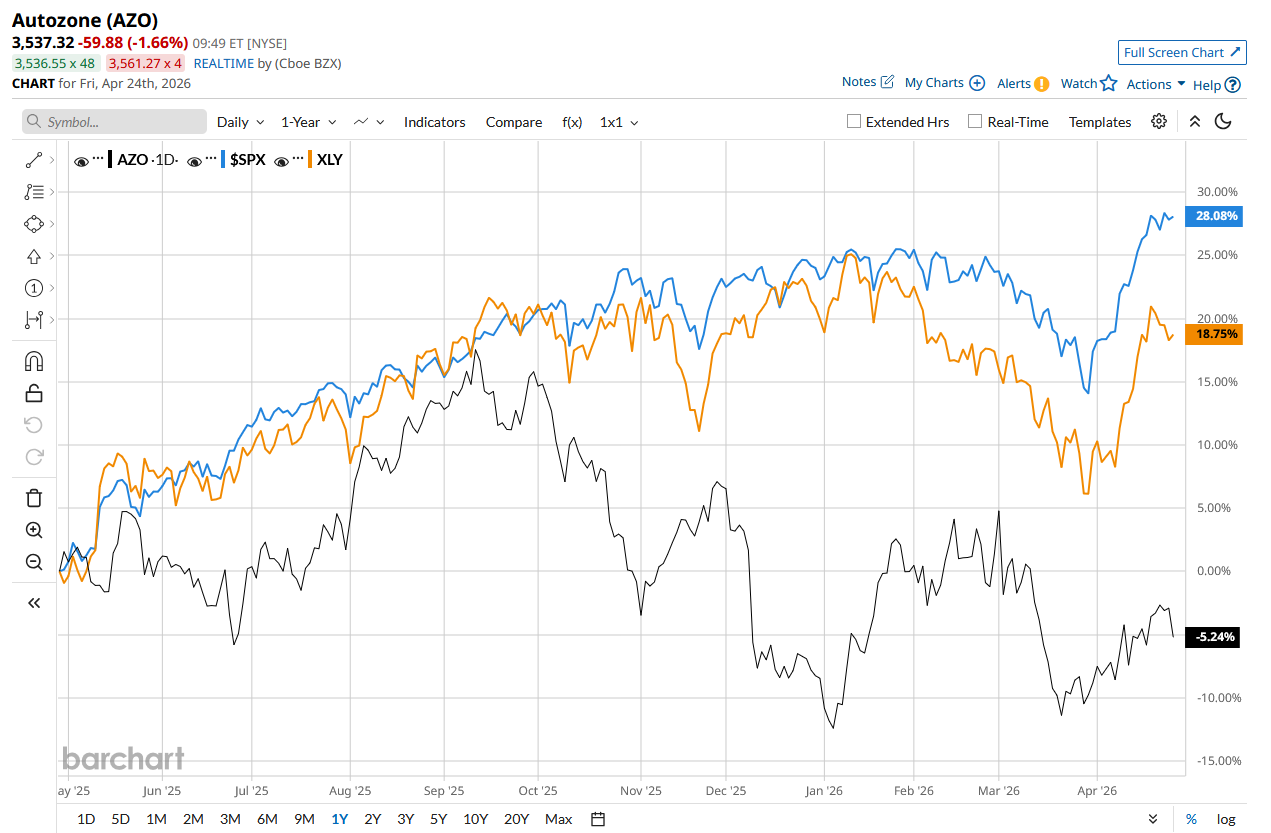Open chart settings gear icon
This screenshot has height=833, width=1271.
pos(1159,122)
